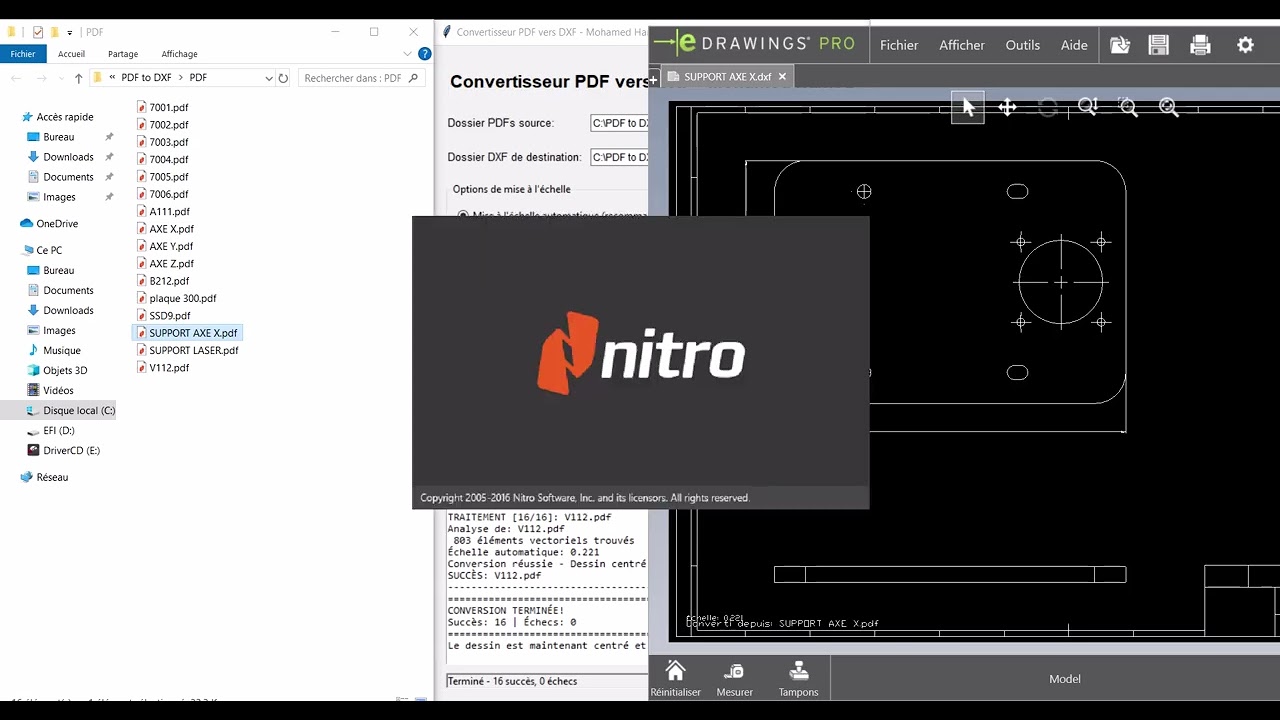The image size is (1280, 720).
Task: Click the Explorer back arrow
Action: pyautogui.click(x=17, y=78)
